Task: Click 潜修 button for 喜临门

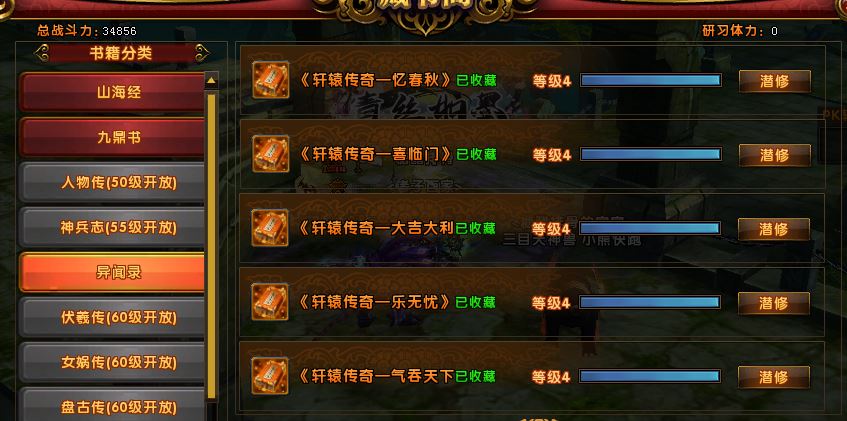Action: [775, 155]
